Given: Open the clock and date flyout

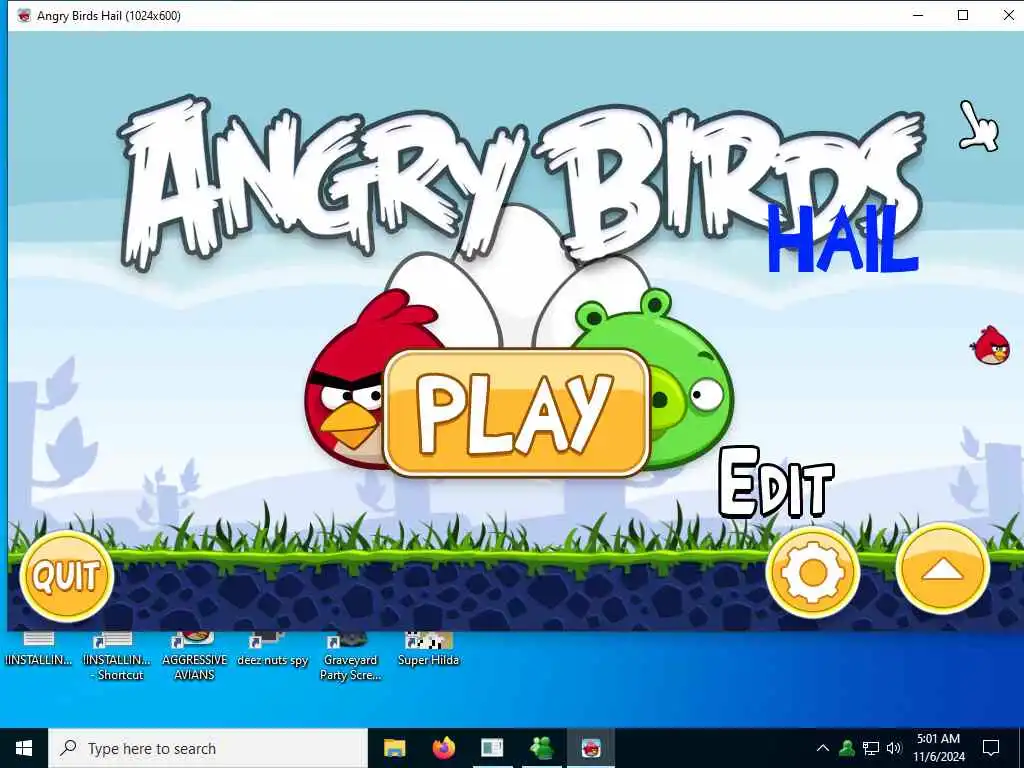Looking at the screenshot, I should 938,748.
